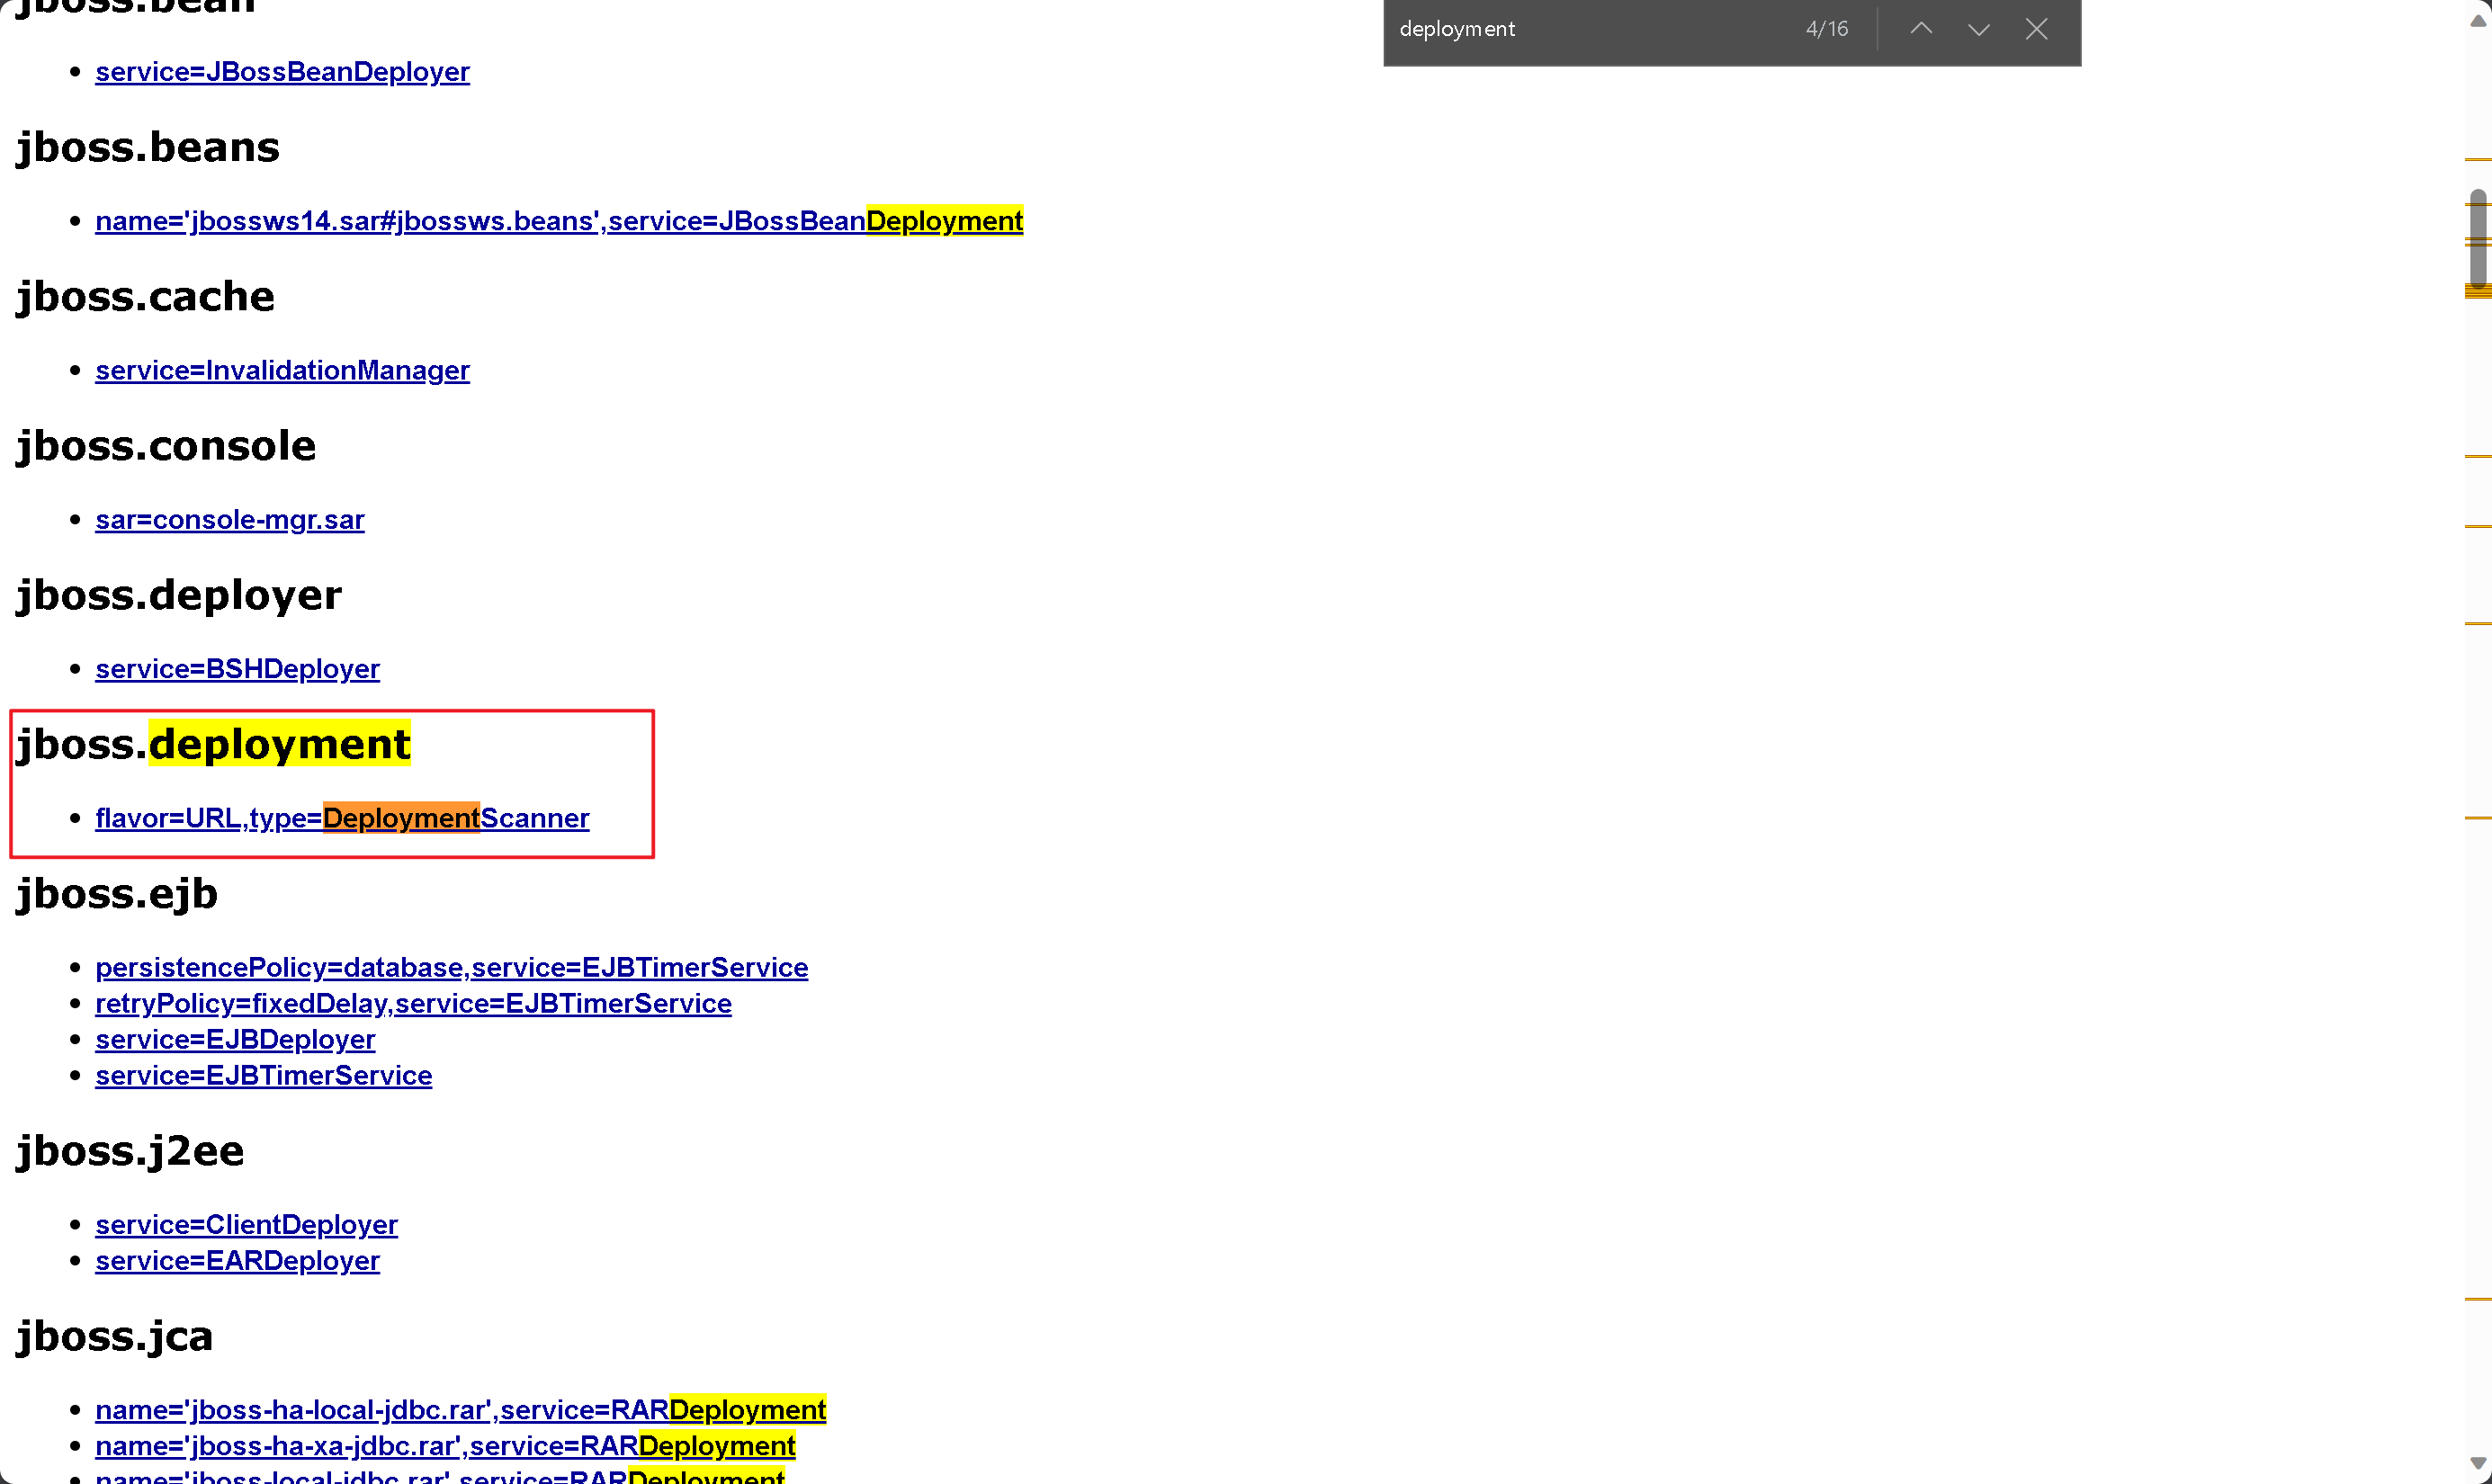Viewport: 2492px width, 1484px height.
Task: Open service=BSHDeployer link
Action: (x=237, y=669)
